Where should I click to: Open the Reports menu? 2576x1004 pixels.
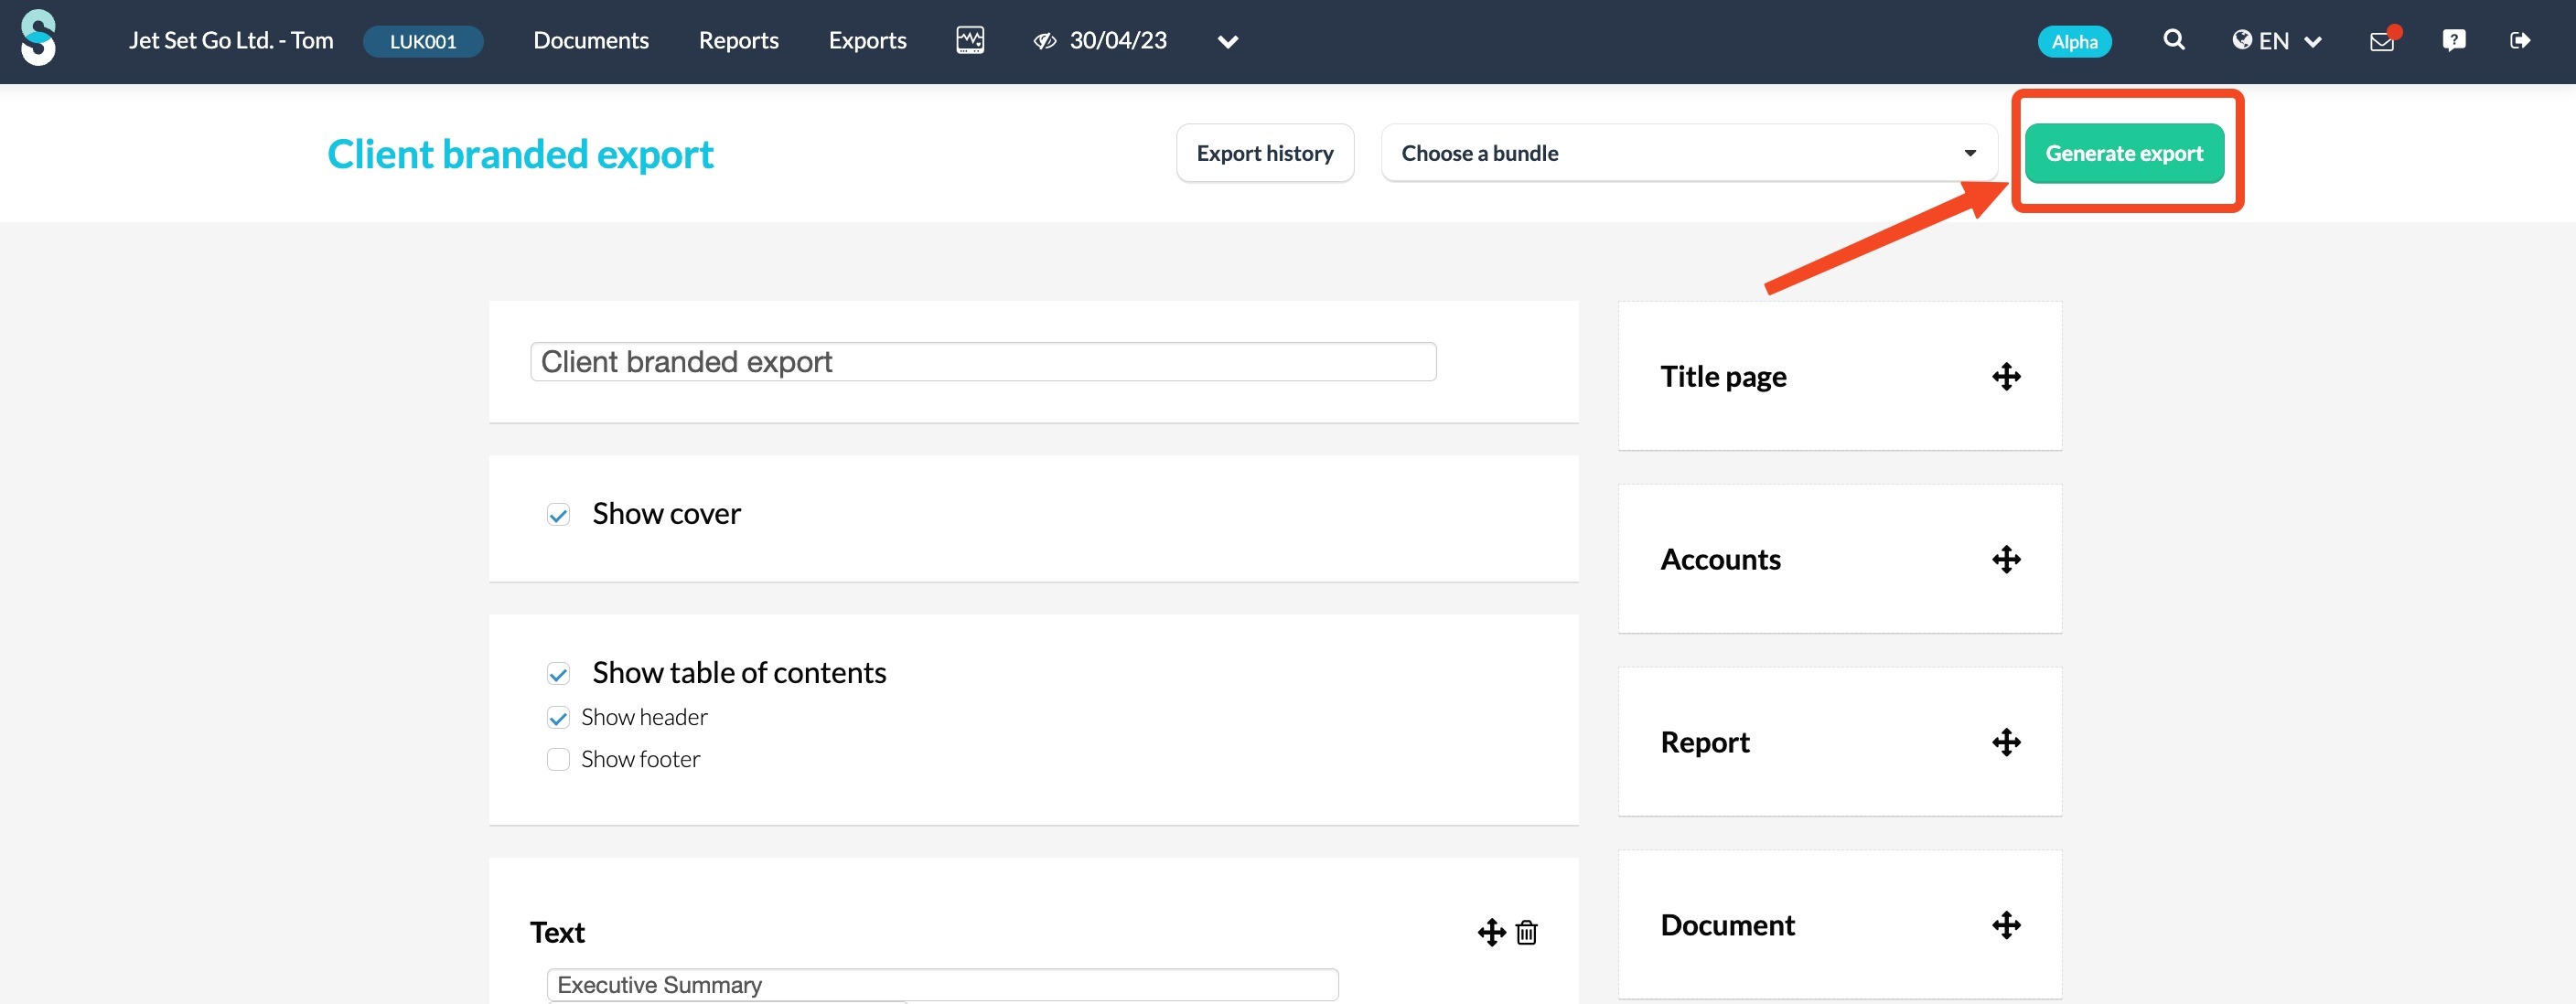pyautogui.click(x=738, y=41)
